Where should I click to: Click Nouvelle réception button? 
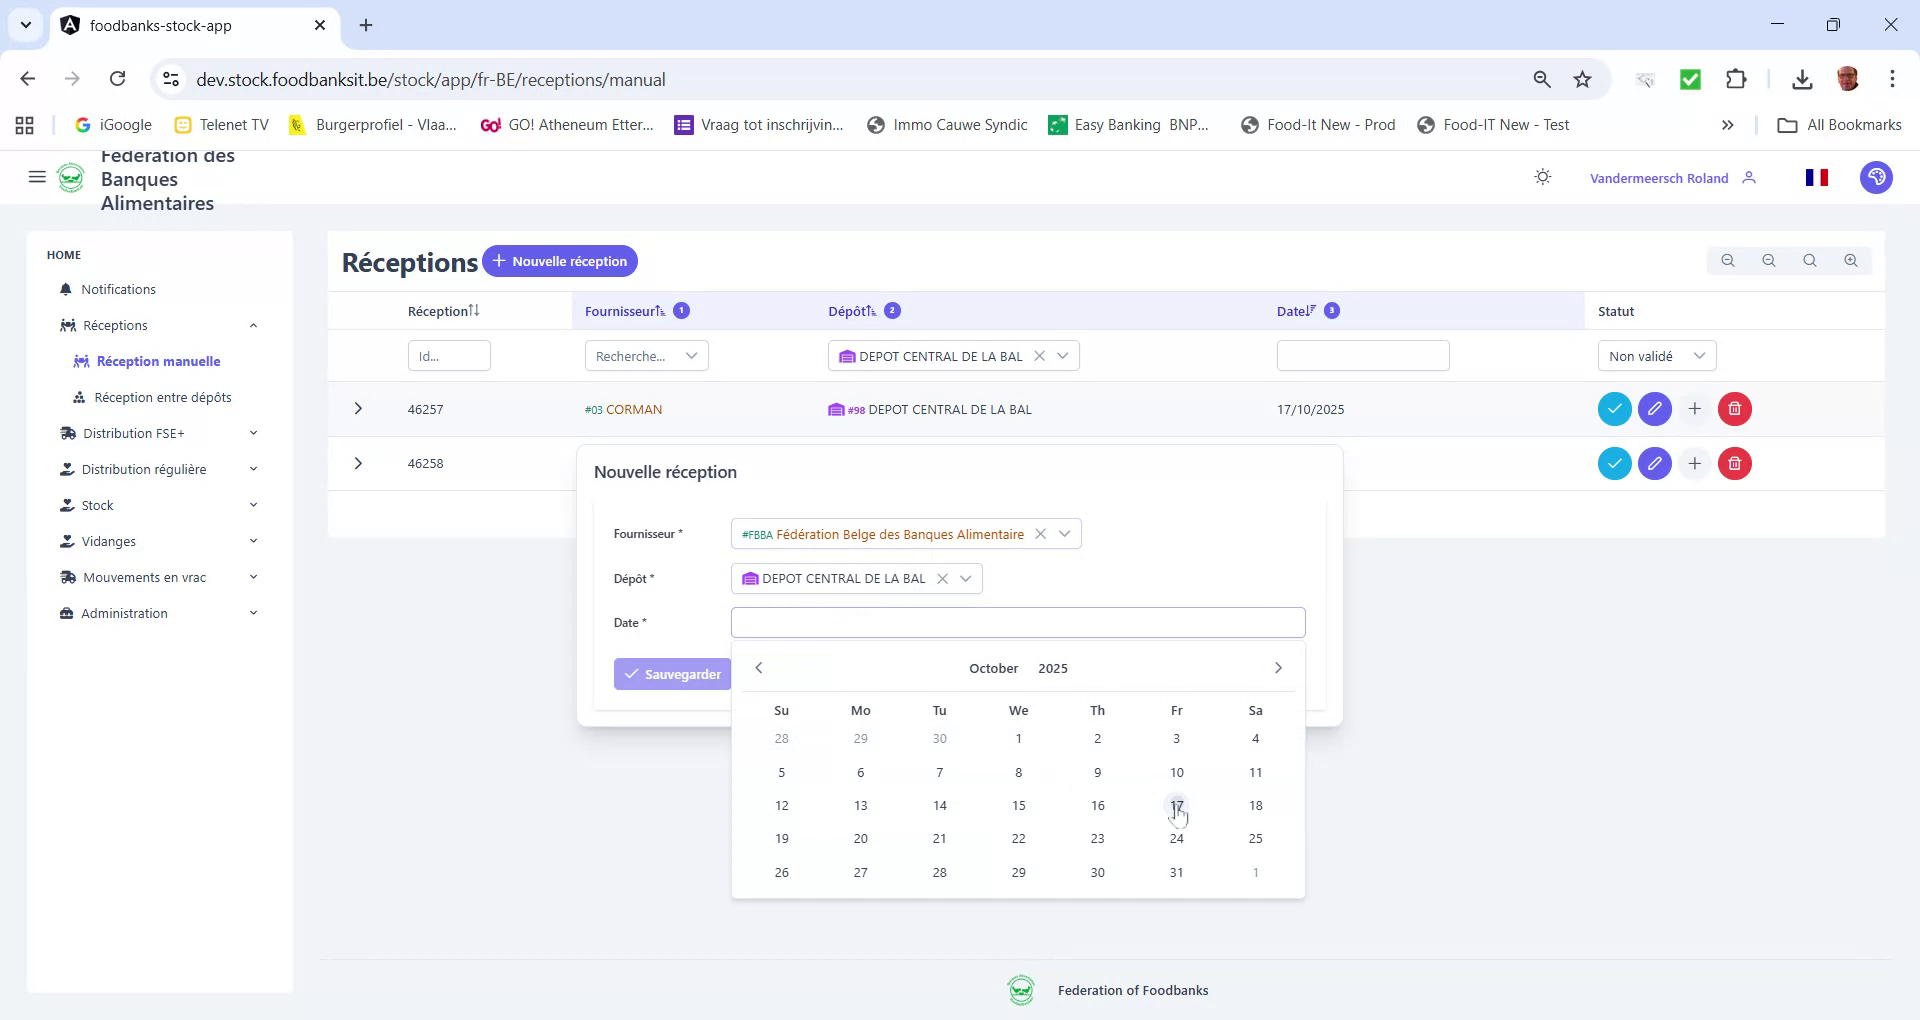click(x=560, y=261)
